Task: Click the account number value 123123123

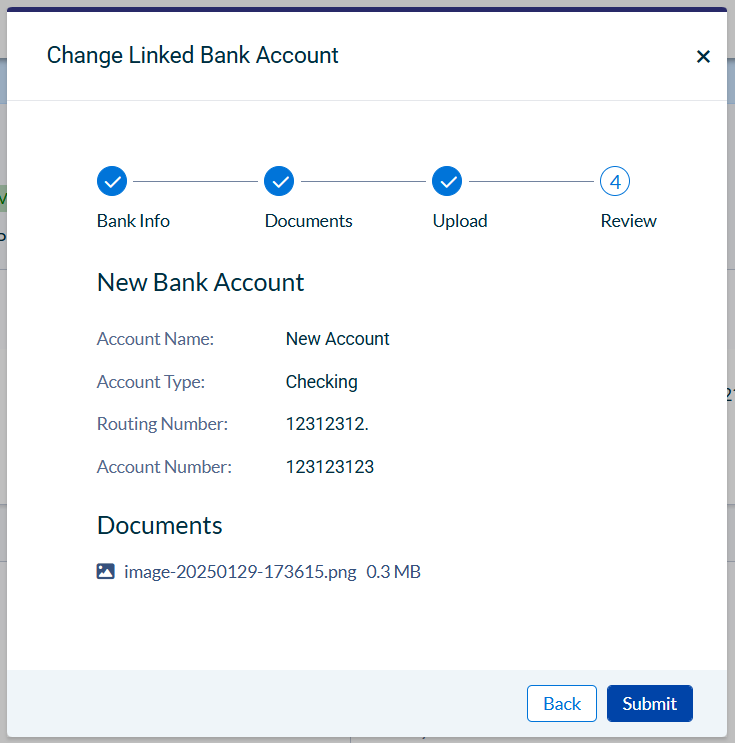Action: point(330,467)
